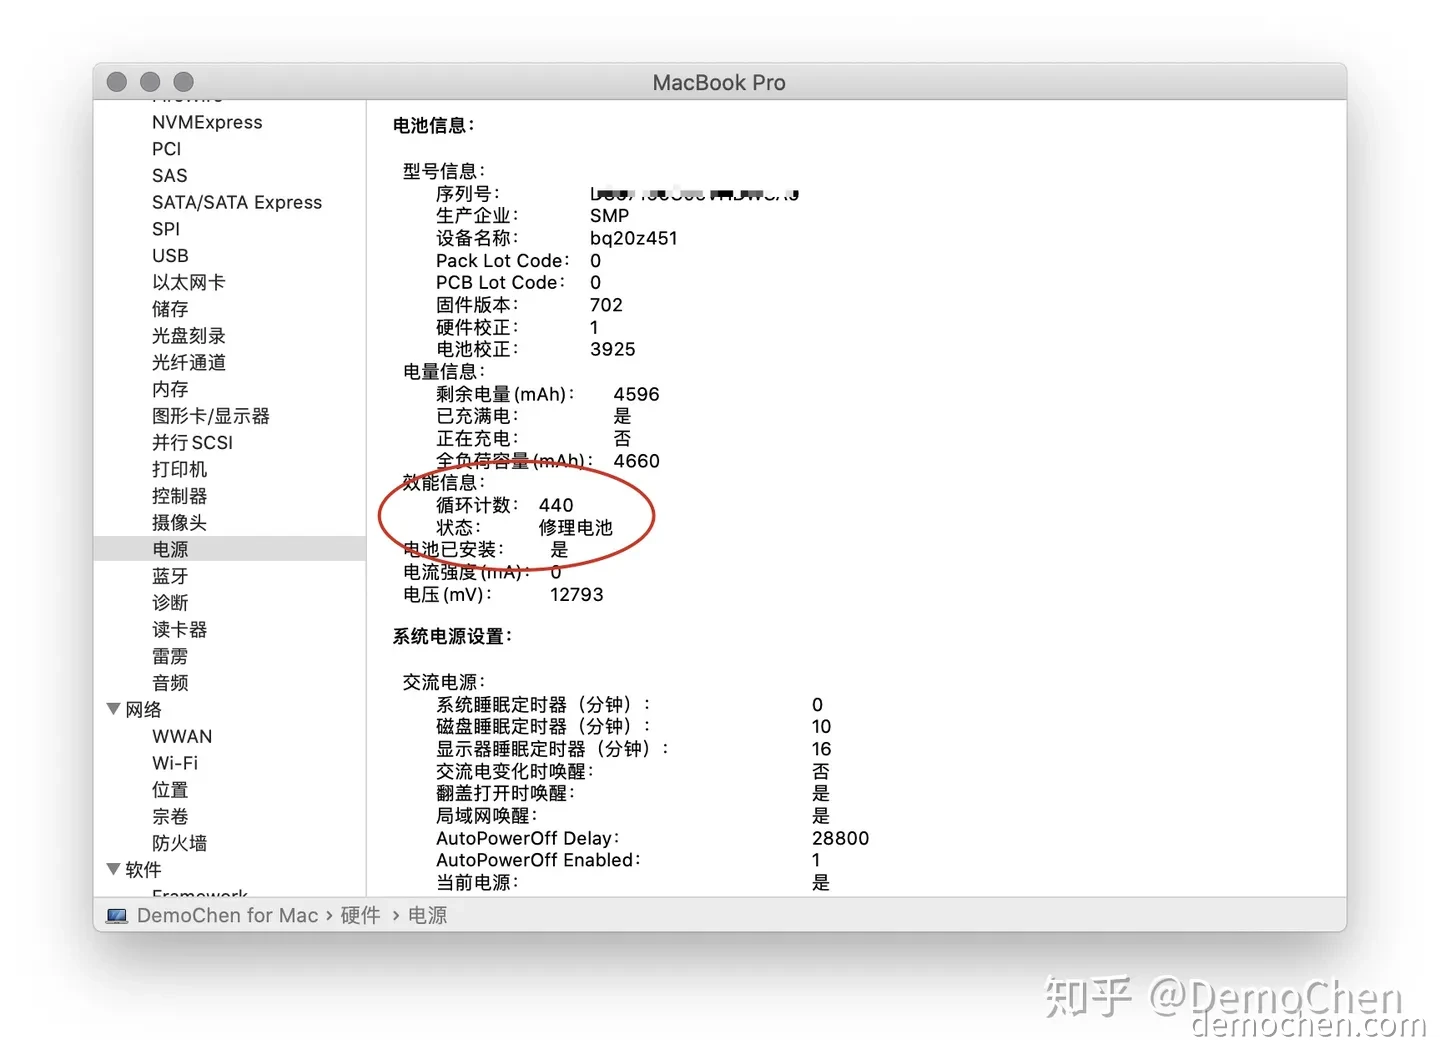1440x1055 pixels.
Task: Open the 储存 sidebar entry
Action: (170, 309)
